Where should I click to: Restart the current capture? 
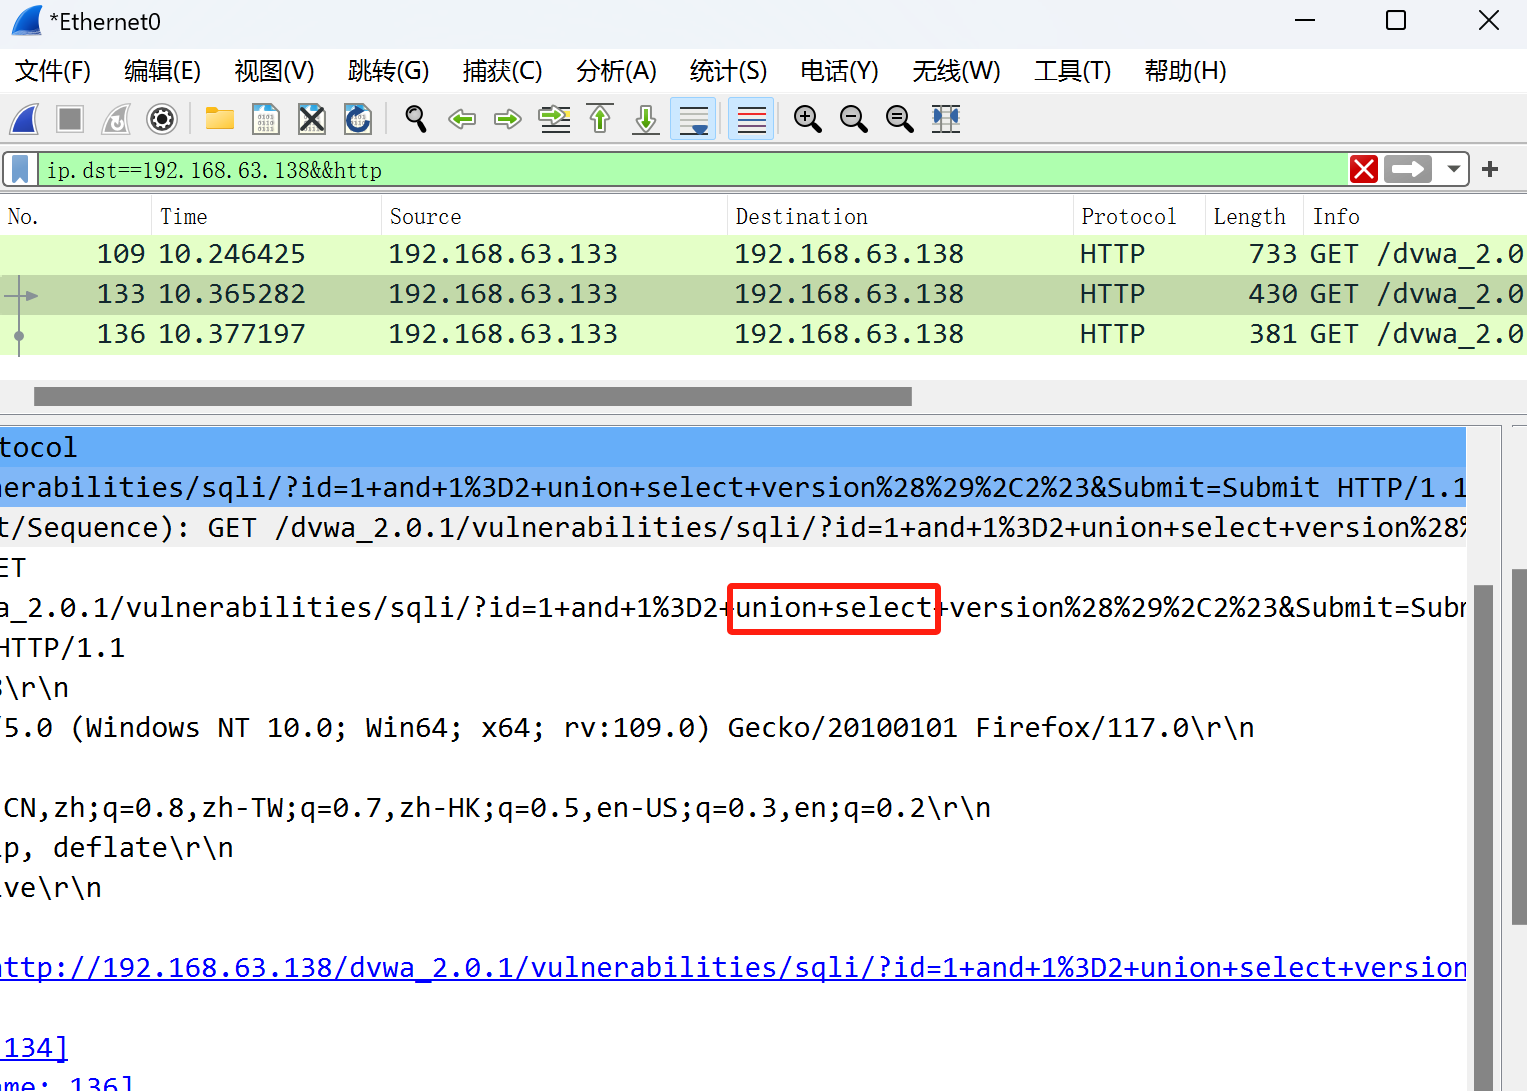click(116, 119)
